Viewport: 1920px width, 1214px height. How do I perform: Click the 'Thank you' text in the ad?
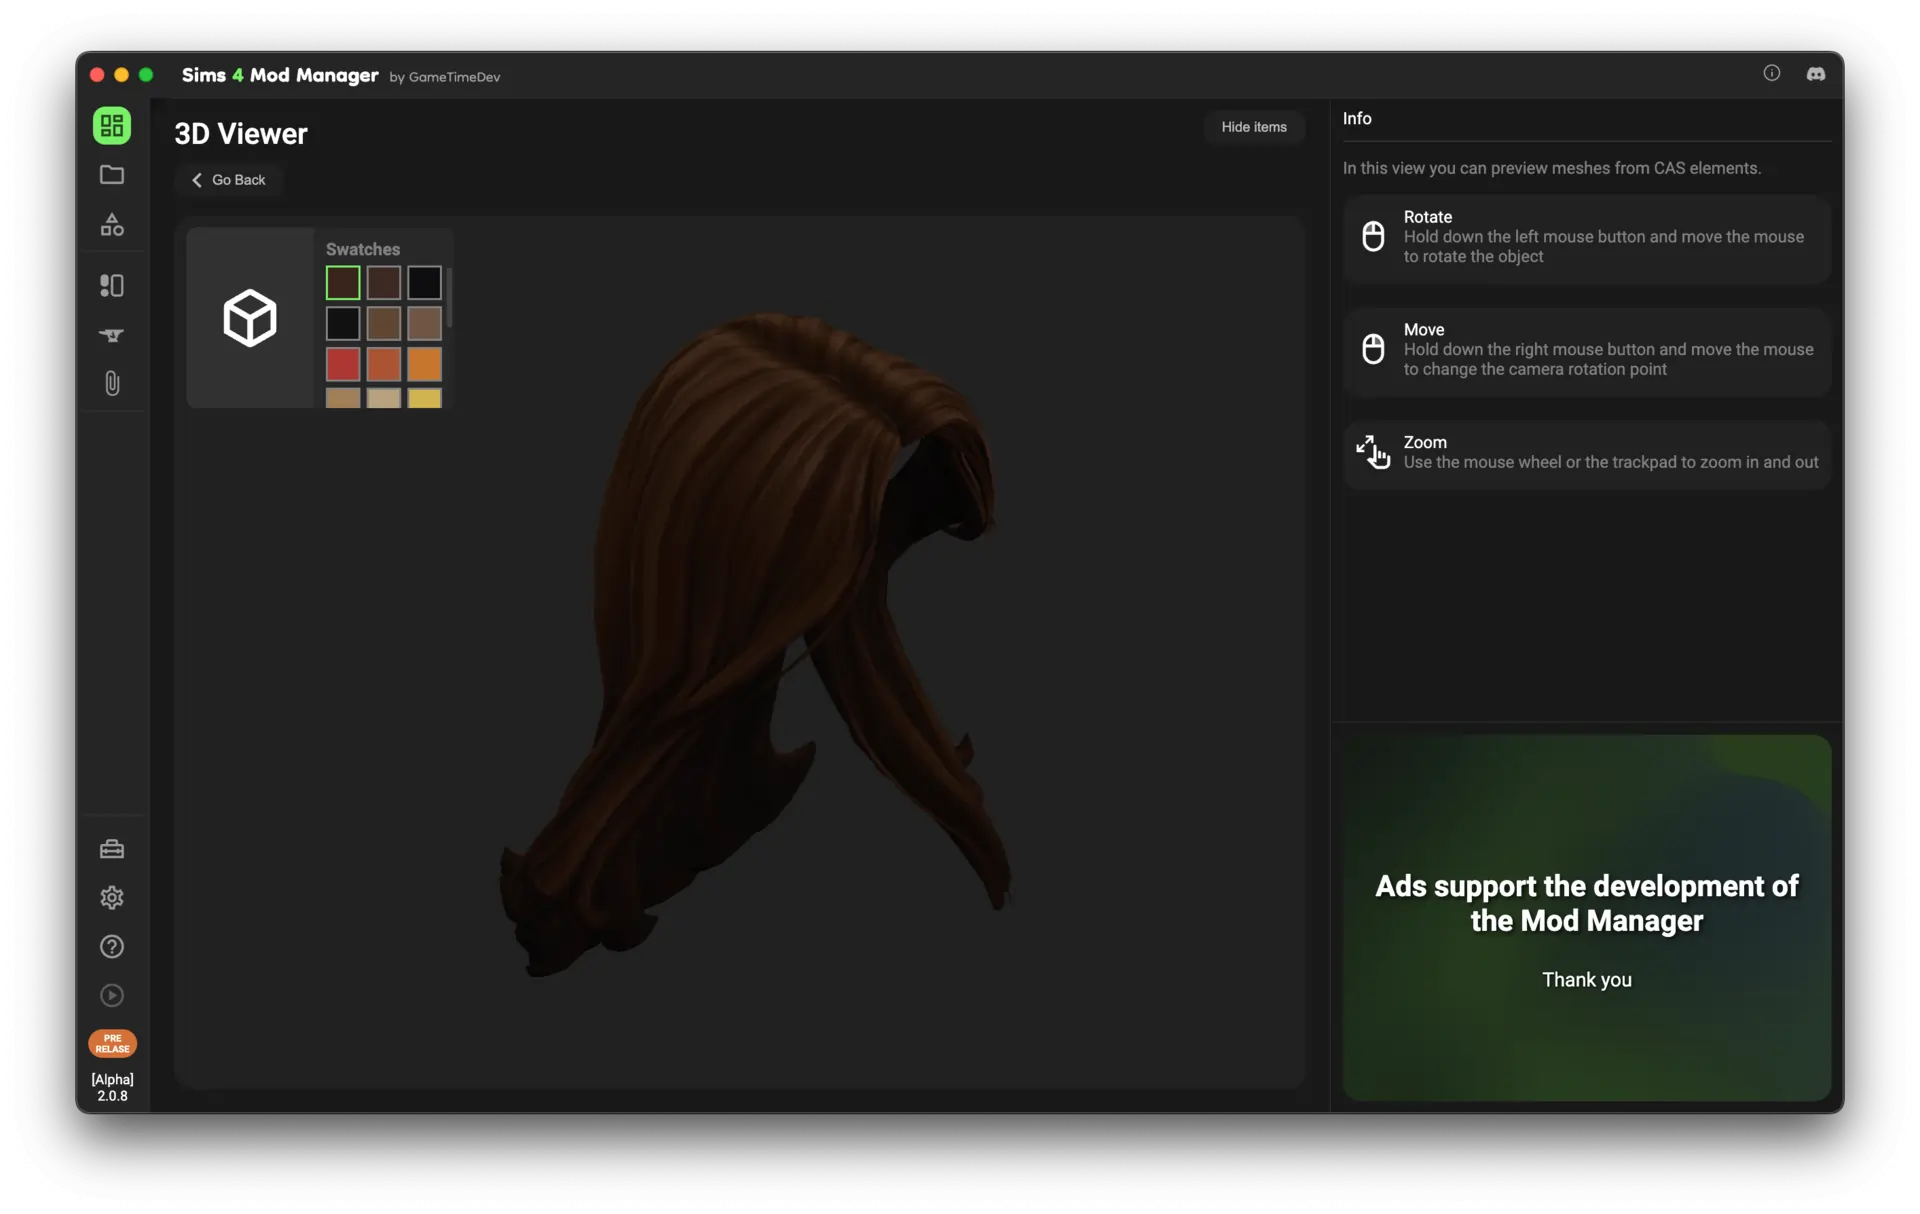point(1587,980)
